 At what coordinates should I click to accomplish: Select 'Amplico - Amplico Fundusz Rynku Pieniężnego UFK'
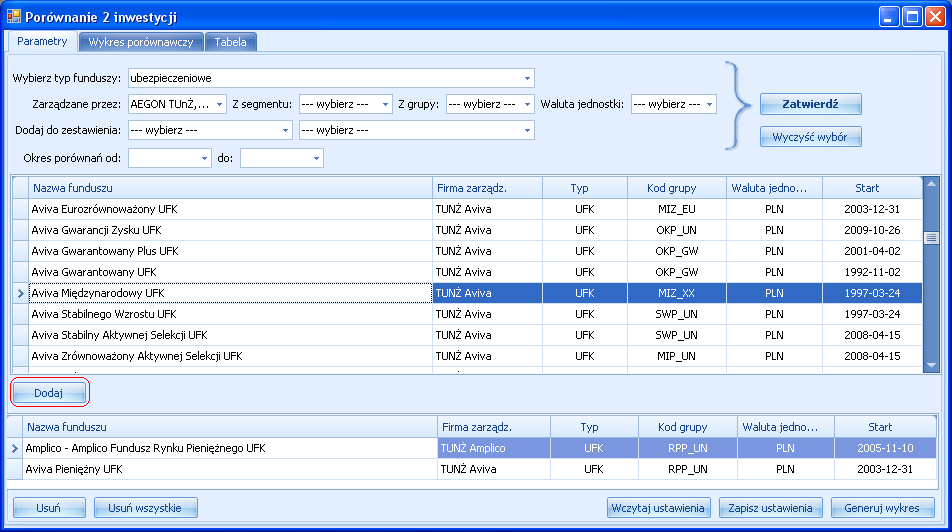click(x=471, y=448)
